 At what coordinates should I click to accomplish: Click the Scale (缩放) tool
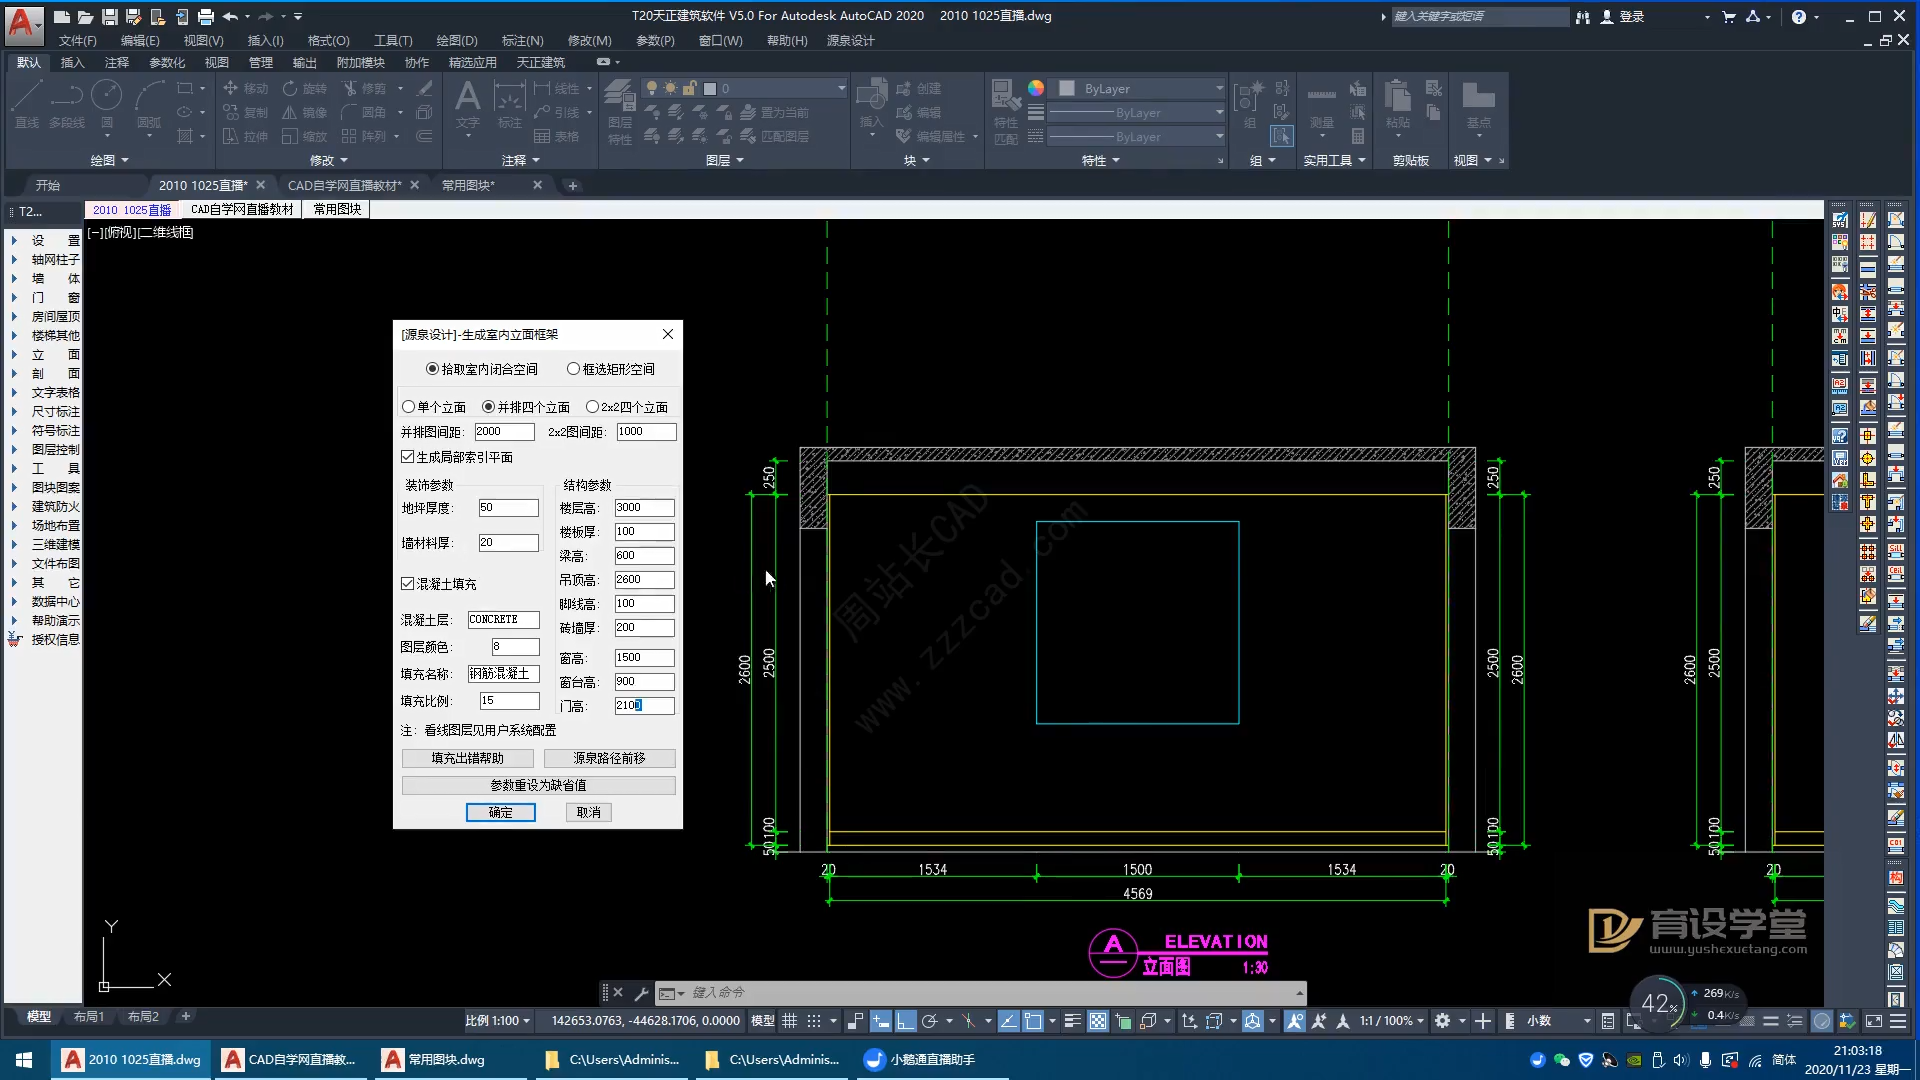point(304,136)
